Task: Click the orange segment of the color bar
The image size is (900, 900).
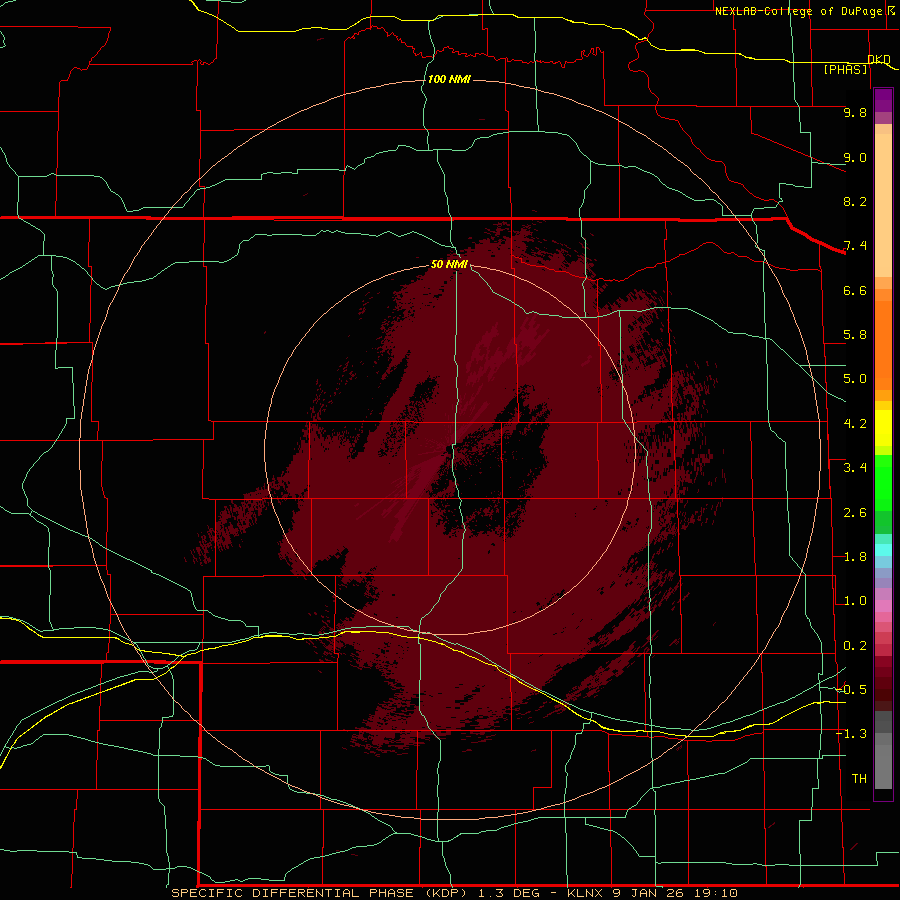Action: pos(883,344)
